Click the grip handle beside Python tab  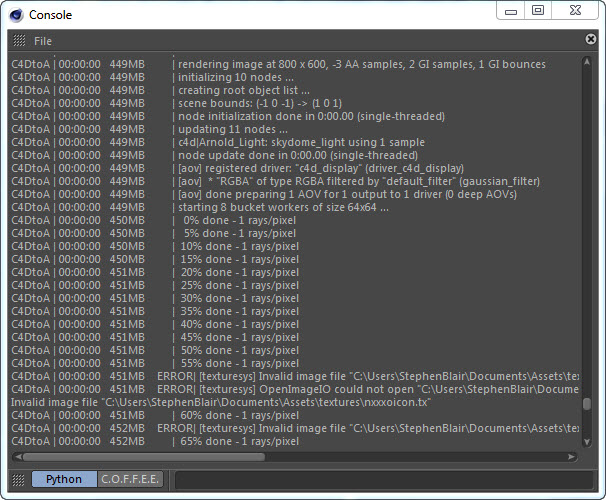pos(19,479)
